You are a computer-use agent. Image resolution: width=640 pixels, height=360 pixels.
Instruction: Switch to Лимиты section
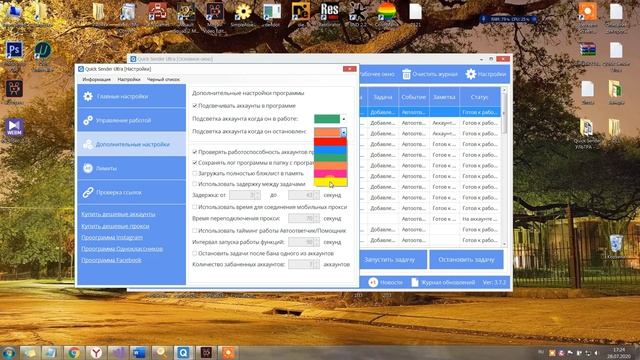tap(131, 168)
